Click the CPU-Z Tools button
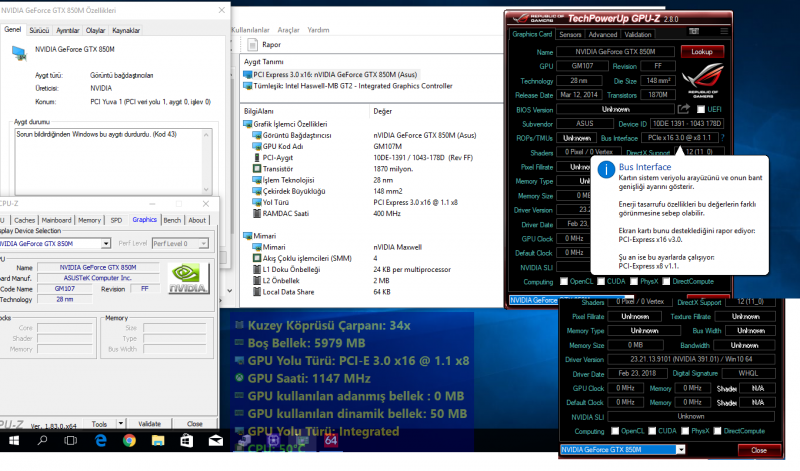Image resolution: width=800 pixels, height=471 pixels. click(x=99, y=424)
